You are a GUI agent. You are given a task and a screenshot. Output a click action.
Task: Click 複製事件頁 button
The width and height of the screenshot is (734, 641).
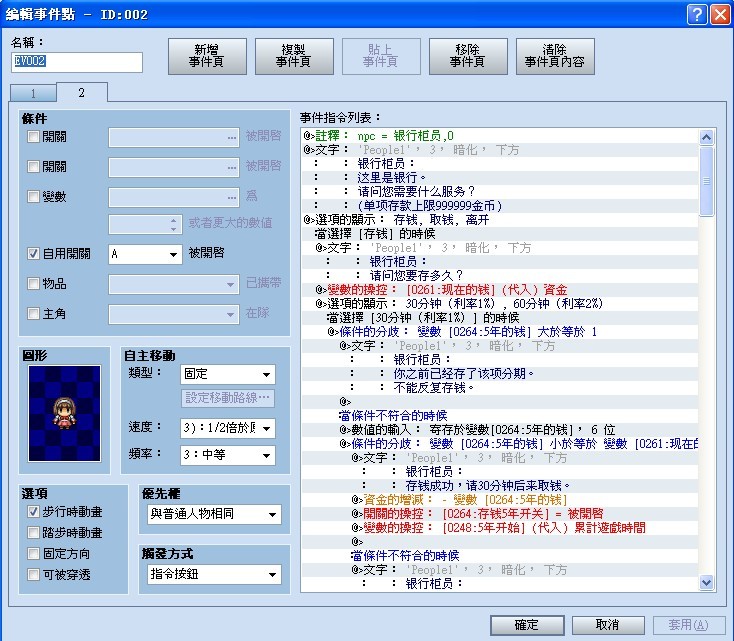(x=294, y=56)
